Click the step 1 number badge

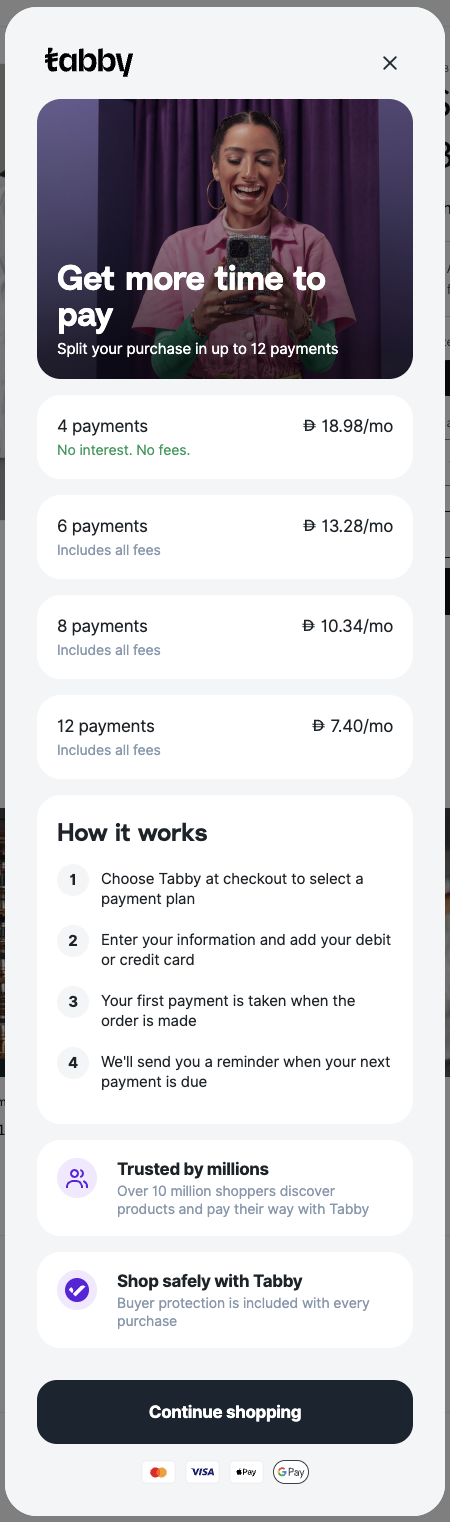[73, 880]
